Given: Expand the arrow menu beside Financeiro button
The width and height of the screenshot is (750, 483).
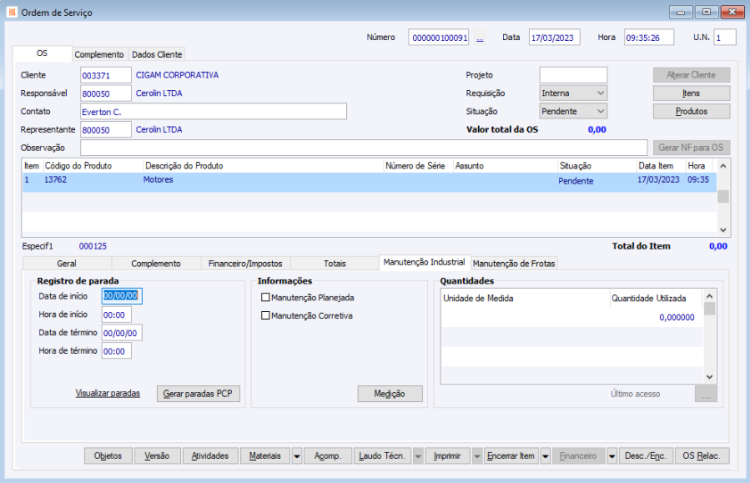Looking at the screenshot, I should (x=611, y=456).
